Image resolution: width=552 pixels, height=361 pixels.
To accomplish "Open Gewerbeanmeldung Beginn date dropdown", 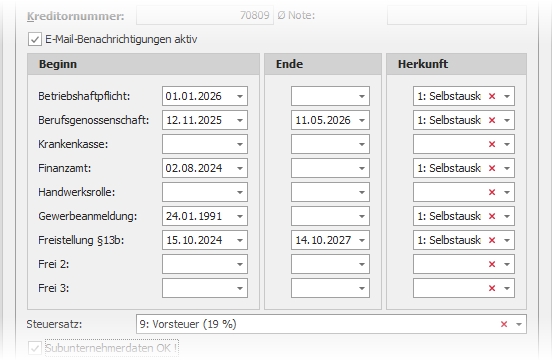I will point(240,216).
